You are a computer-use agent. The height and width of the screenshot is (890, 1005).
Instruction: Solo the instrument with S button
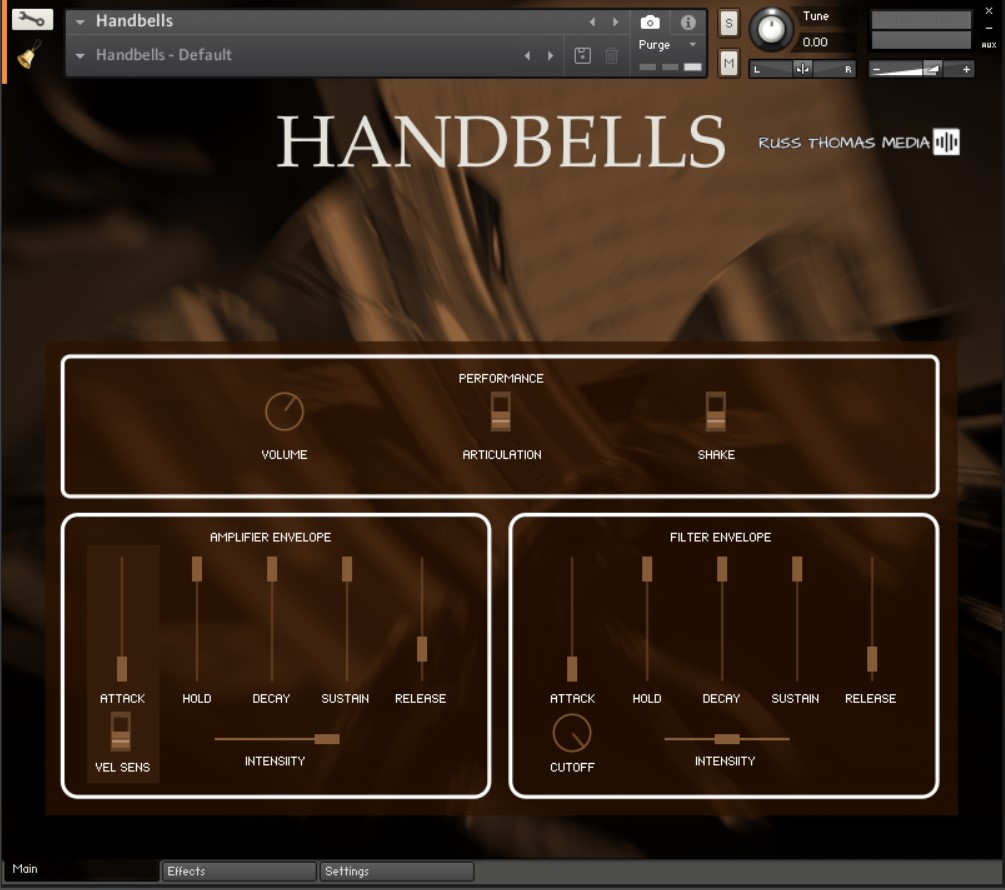pyautogui.click(x=728, y=24)
